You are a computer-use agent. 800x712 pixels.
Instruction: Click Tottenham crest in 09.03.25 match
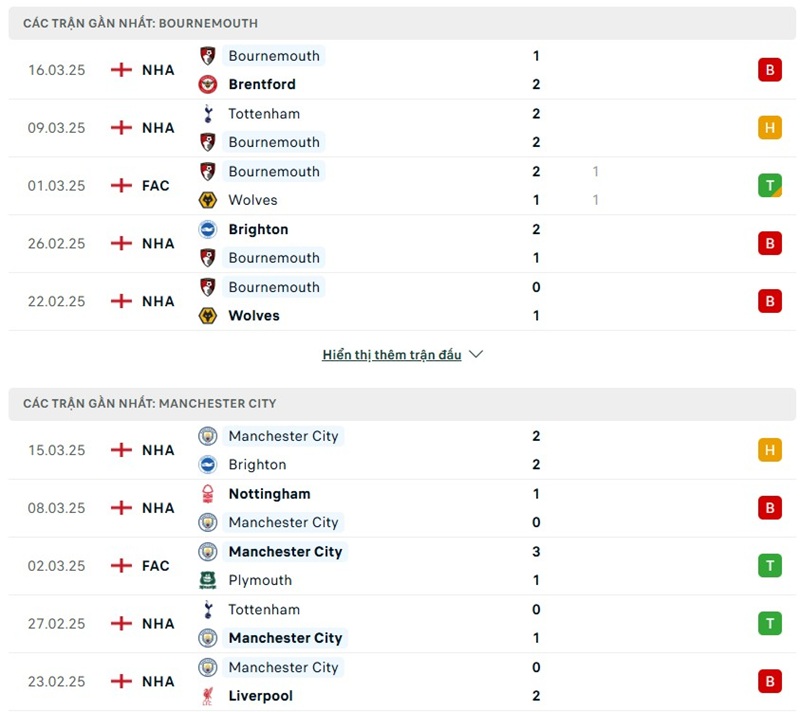point(208,113)
